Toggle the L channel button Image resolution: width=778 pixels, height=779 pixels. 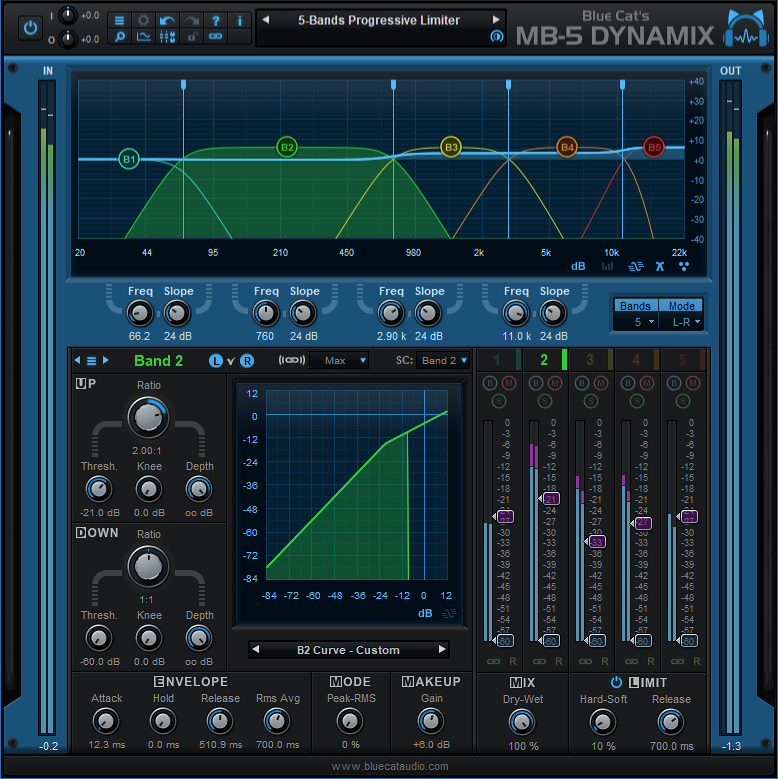tap(216, 361)
